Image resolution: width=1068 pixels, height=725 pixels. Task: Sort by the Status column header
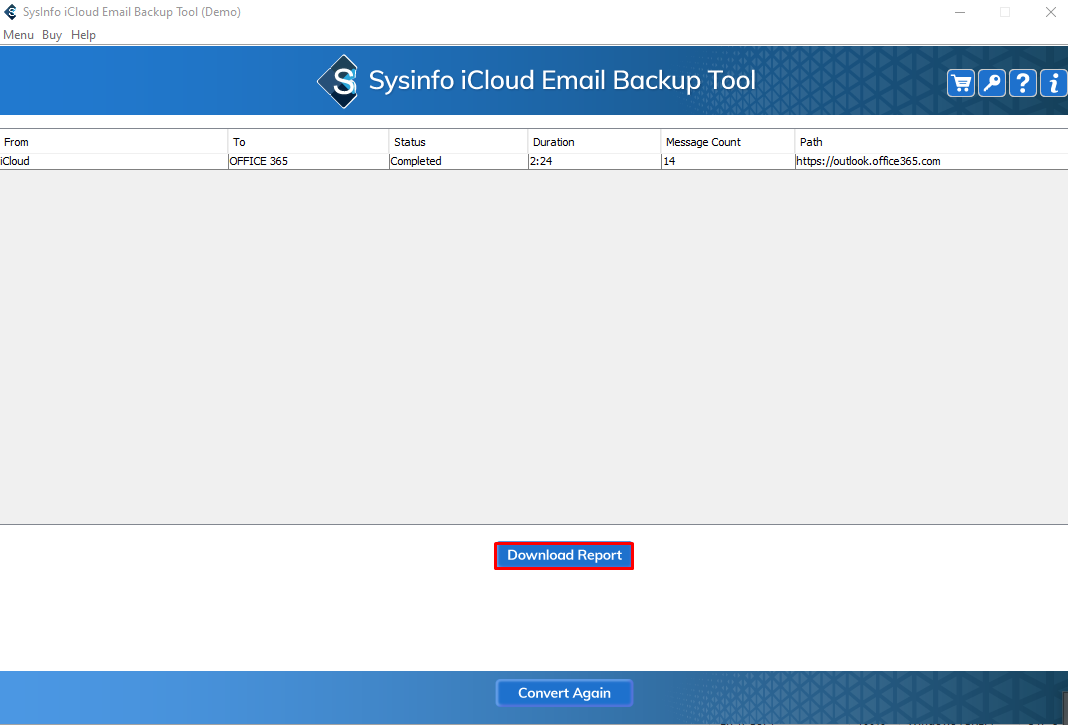pos(410,142)
